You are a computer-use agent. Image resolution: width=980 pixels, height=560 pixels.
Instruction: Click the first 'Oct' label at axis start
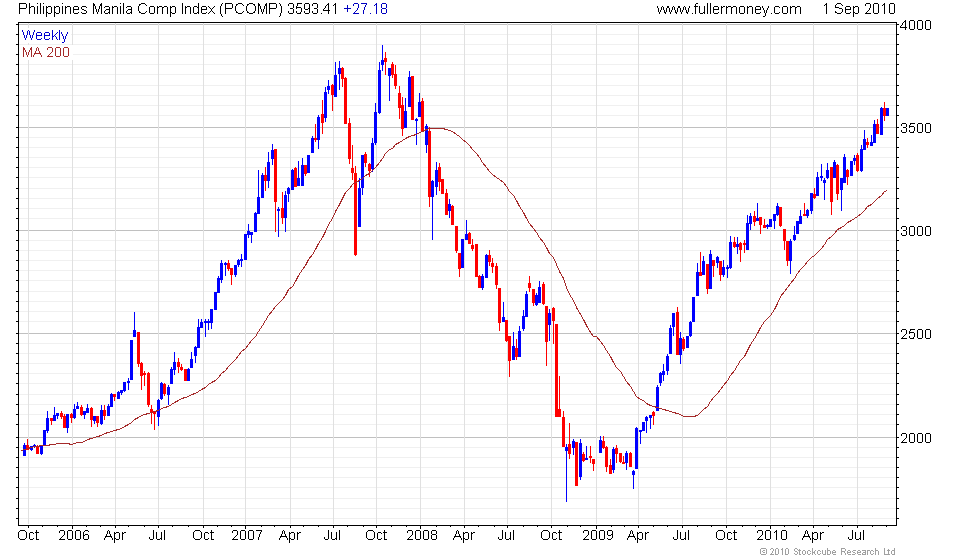tap(28, 536)
